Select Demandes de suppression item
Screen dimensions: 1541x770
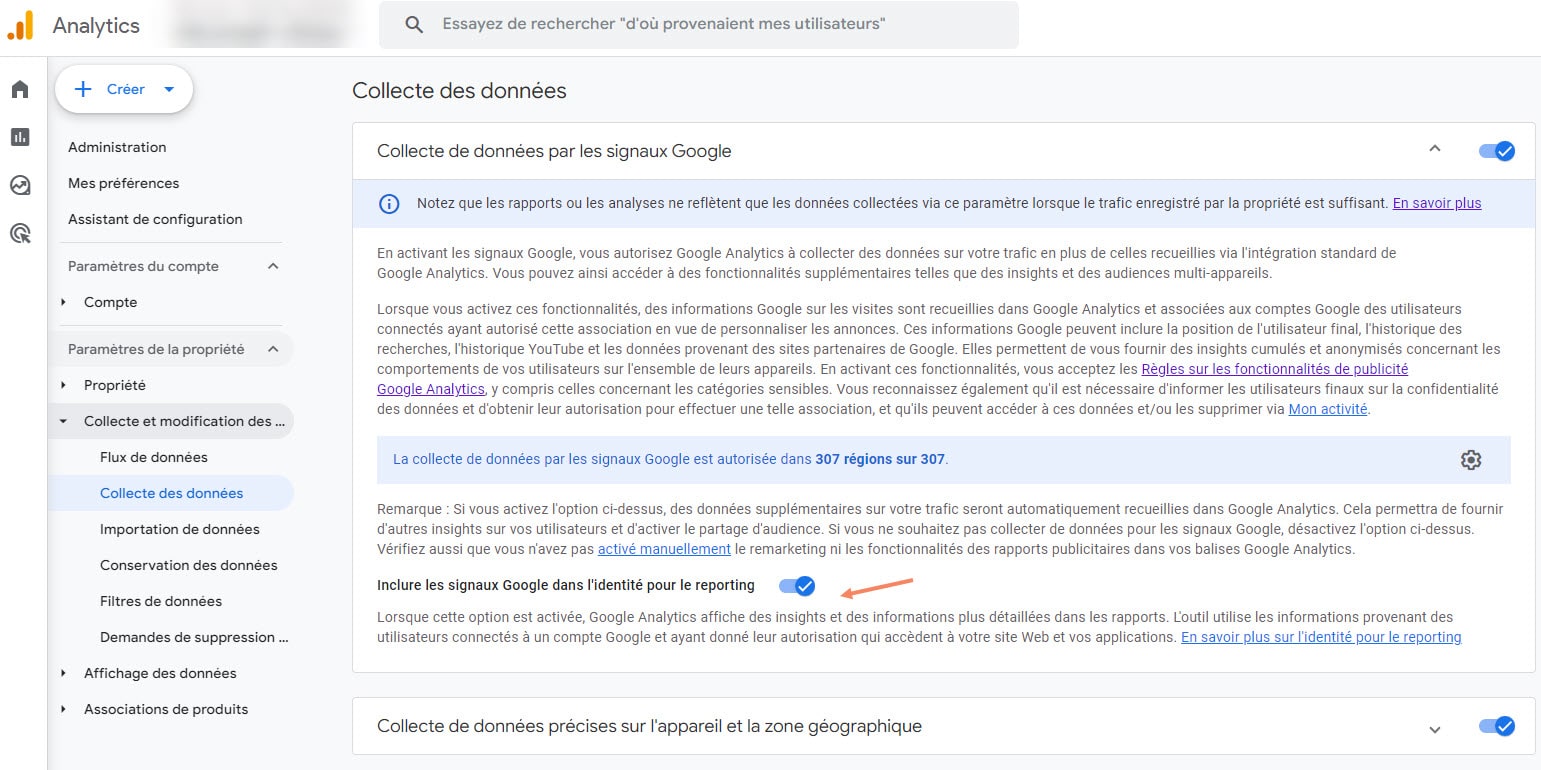point(194,637)
